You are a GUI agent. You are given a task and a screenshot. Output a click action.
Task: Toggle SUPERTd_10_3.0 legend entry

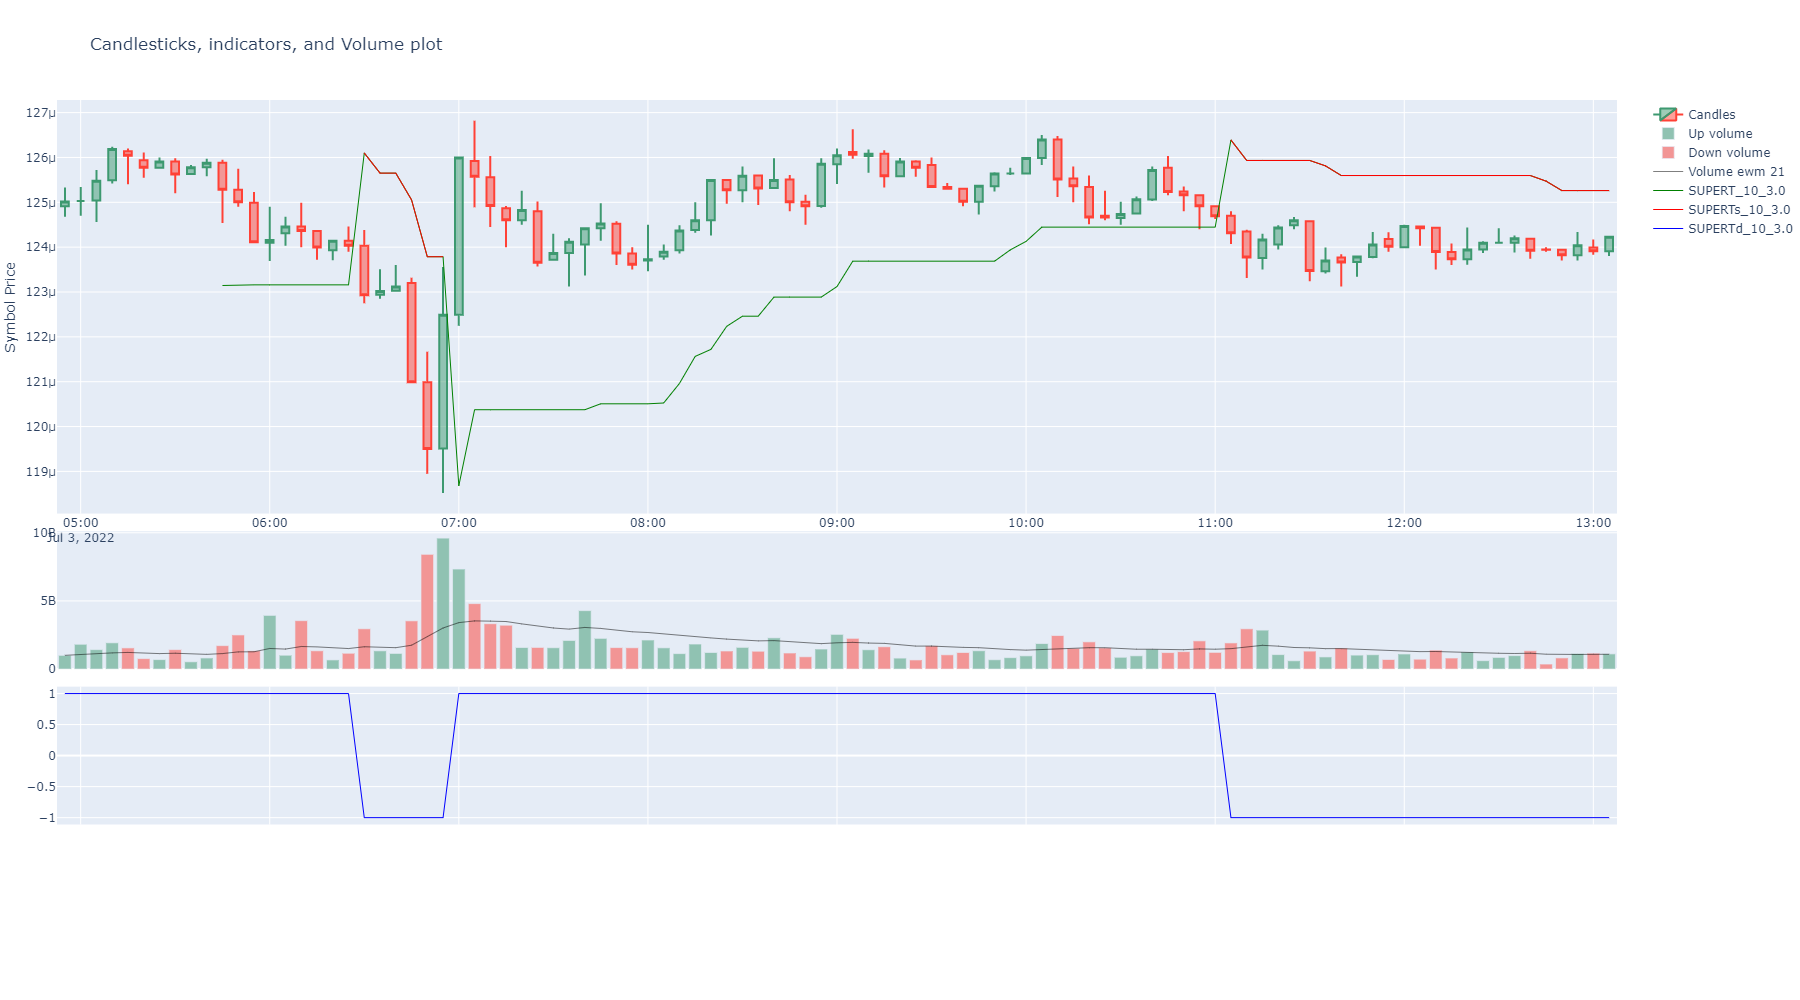1724,229
